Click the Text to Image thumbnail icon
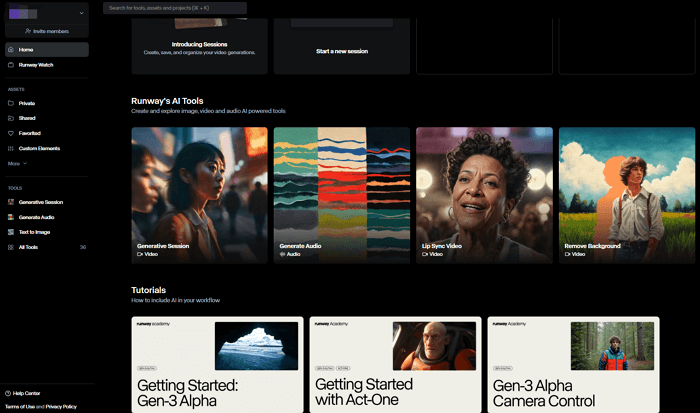Viewport: 700px width, 413px height. [11, 232]
